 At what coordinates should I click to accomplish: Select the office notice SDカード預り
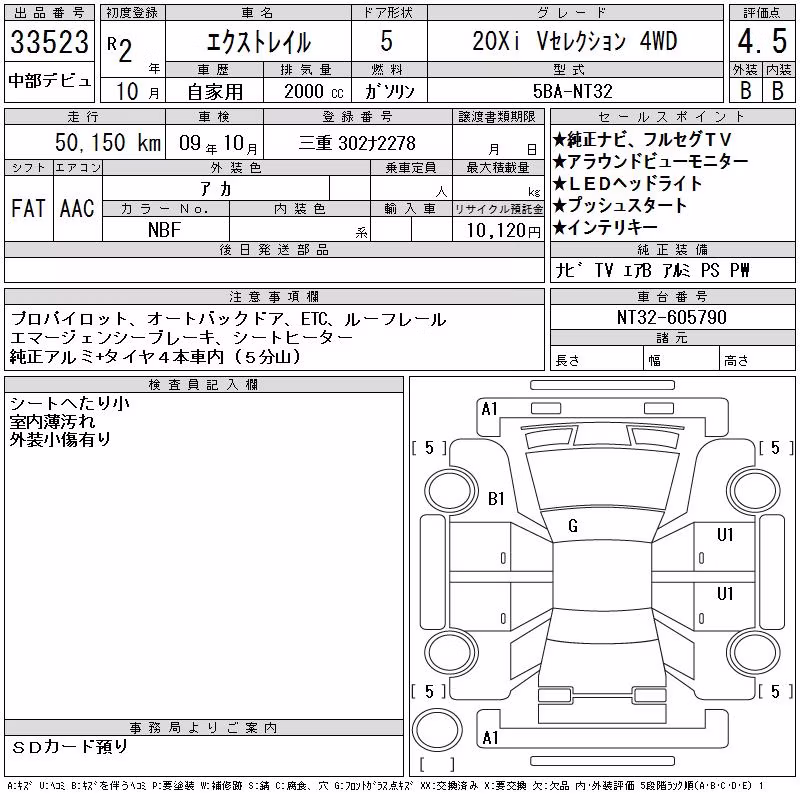(x=69, y=747)
